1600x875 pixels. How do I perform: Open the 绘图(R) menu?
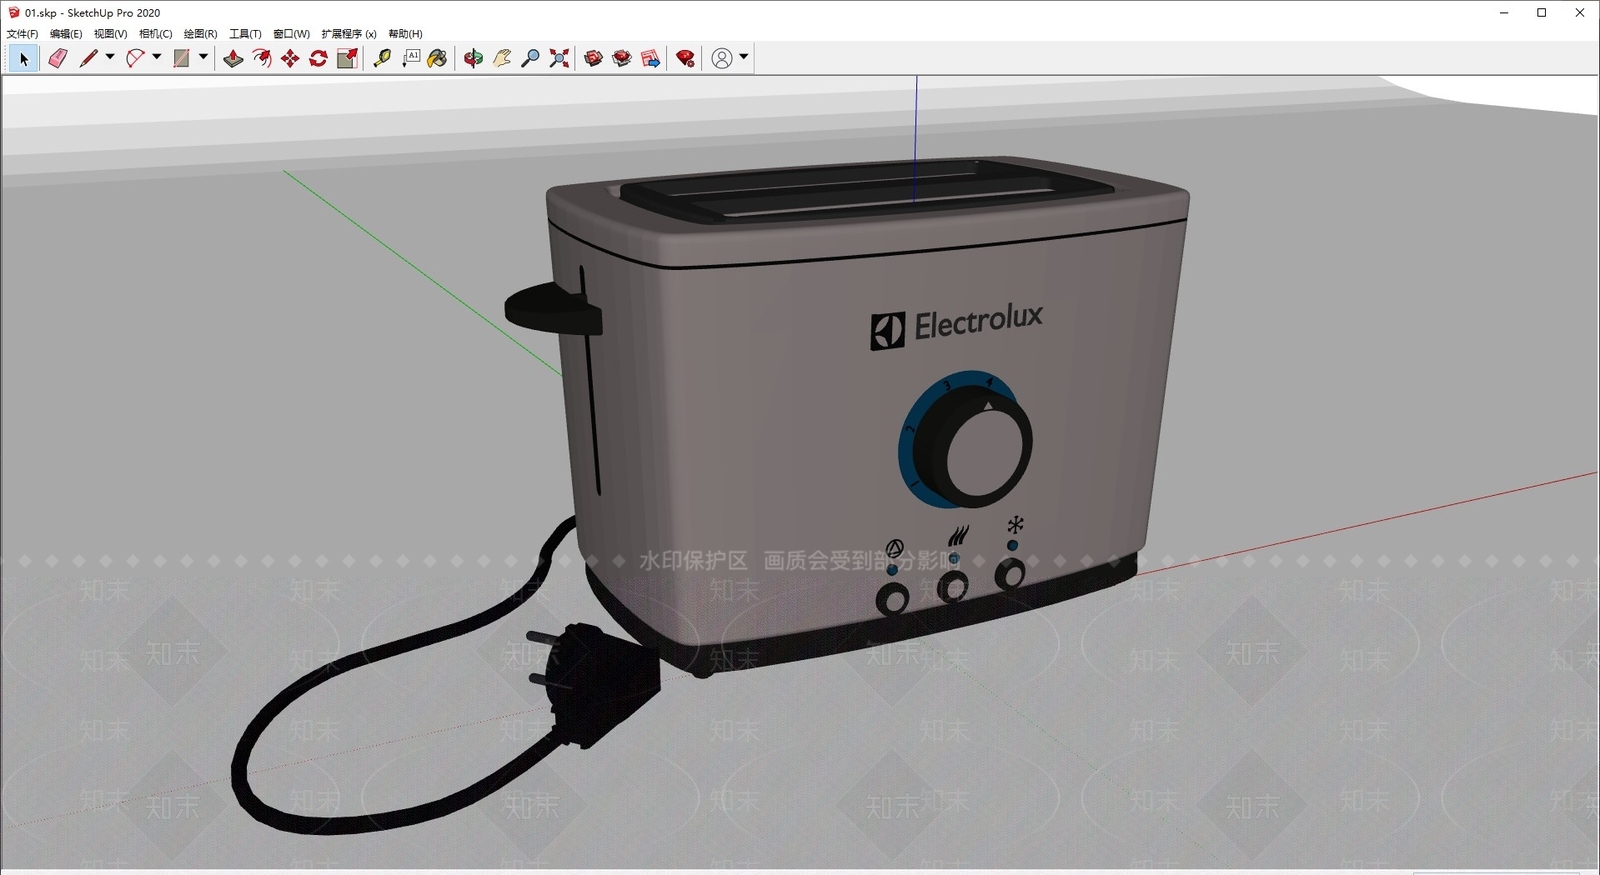click(x=200, y=34)
